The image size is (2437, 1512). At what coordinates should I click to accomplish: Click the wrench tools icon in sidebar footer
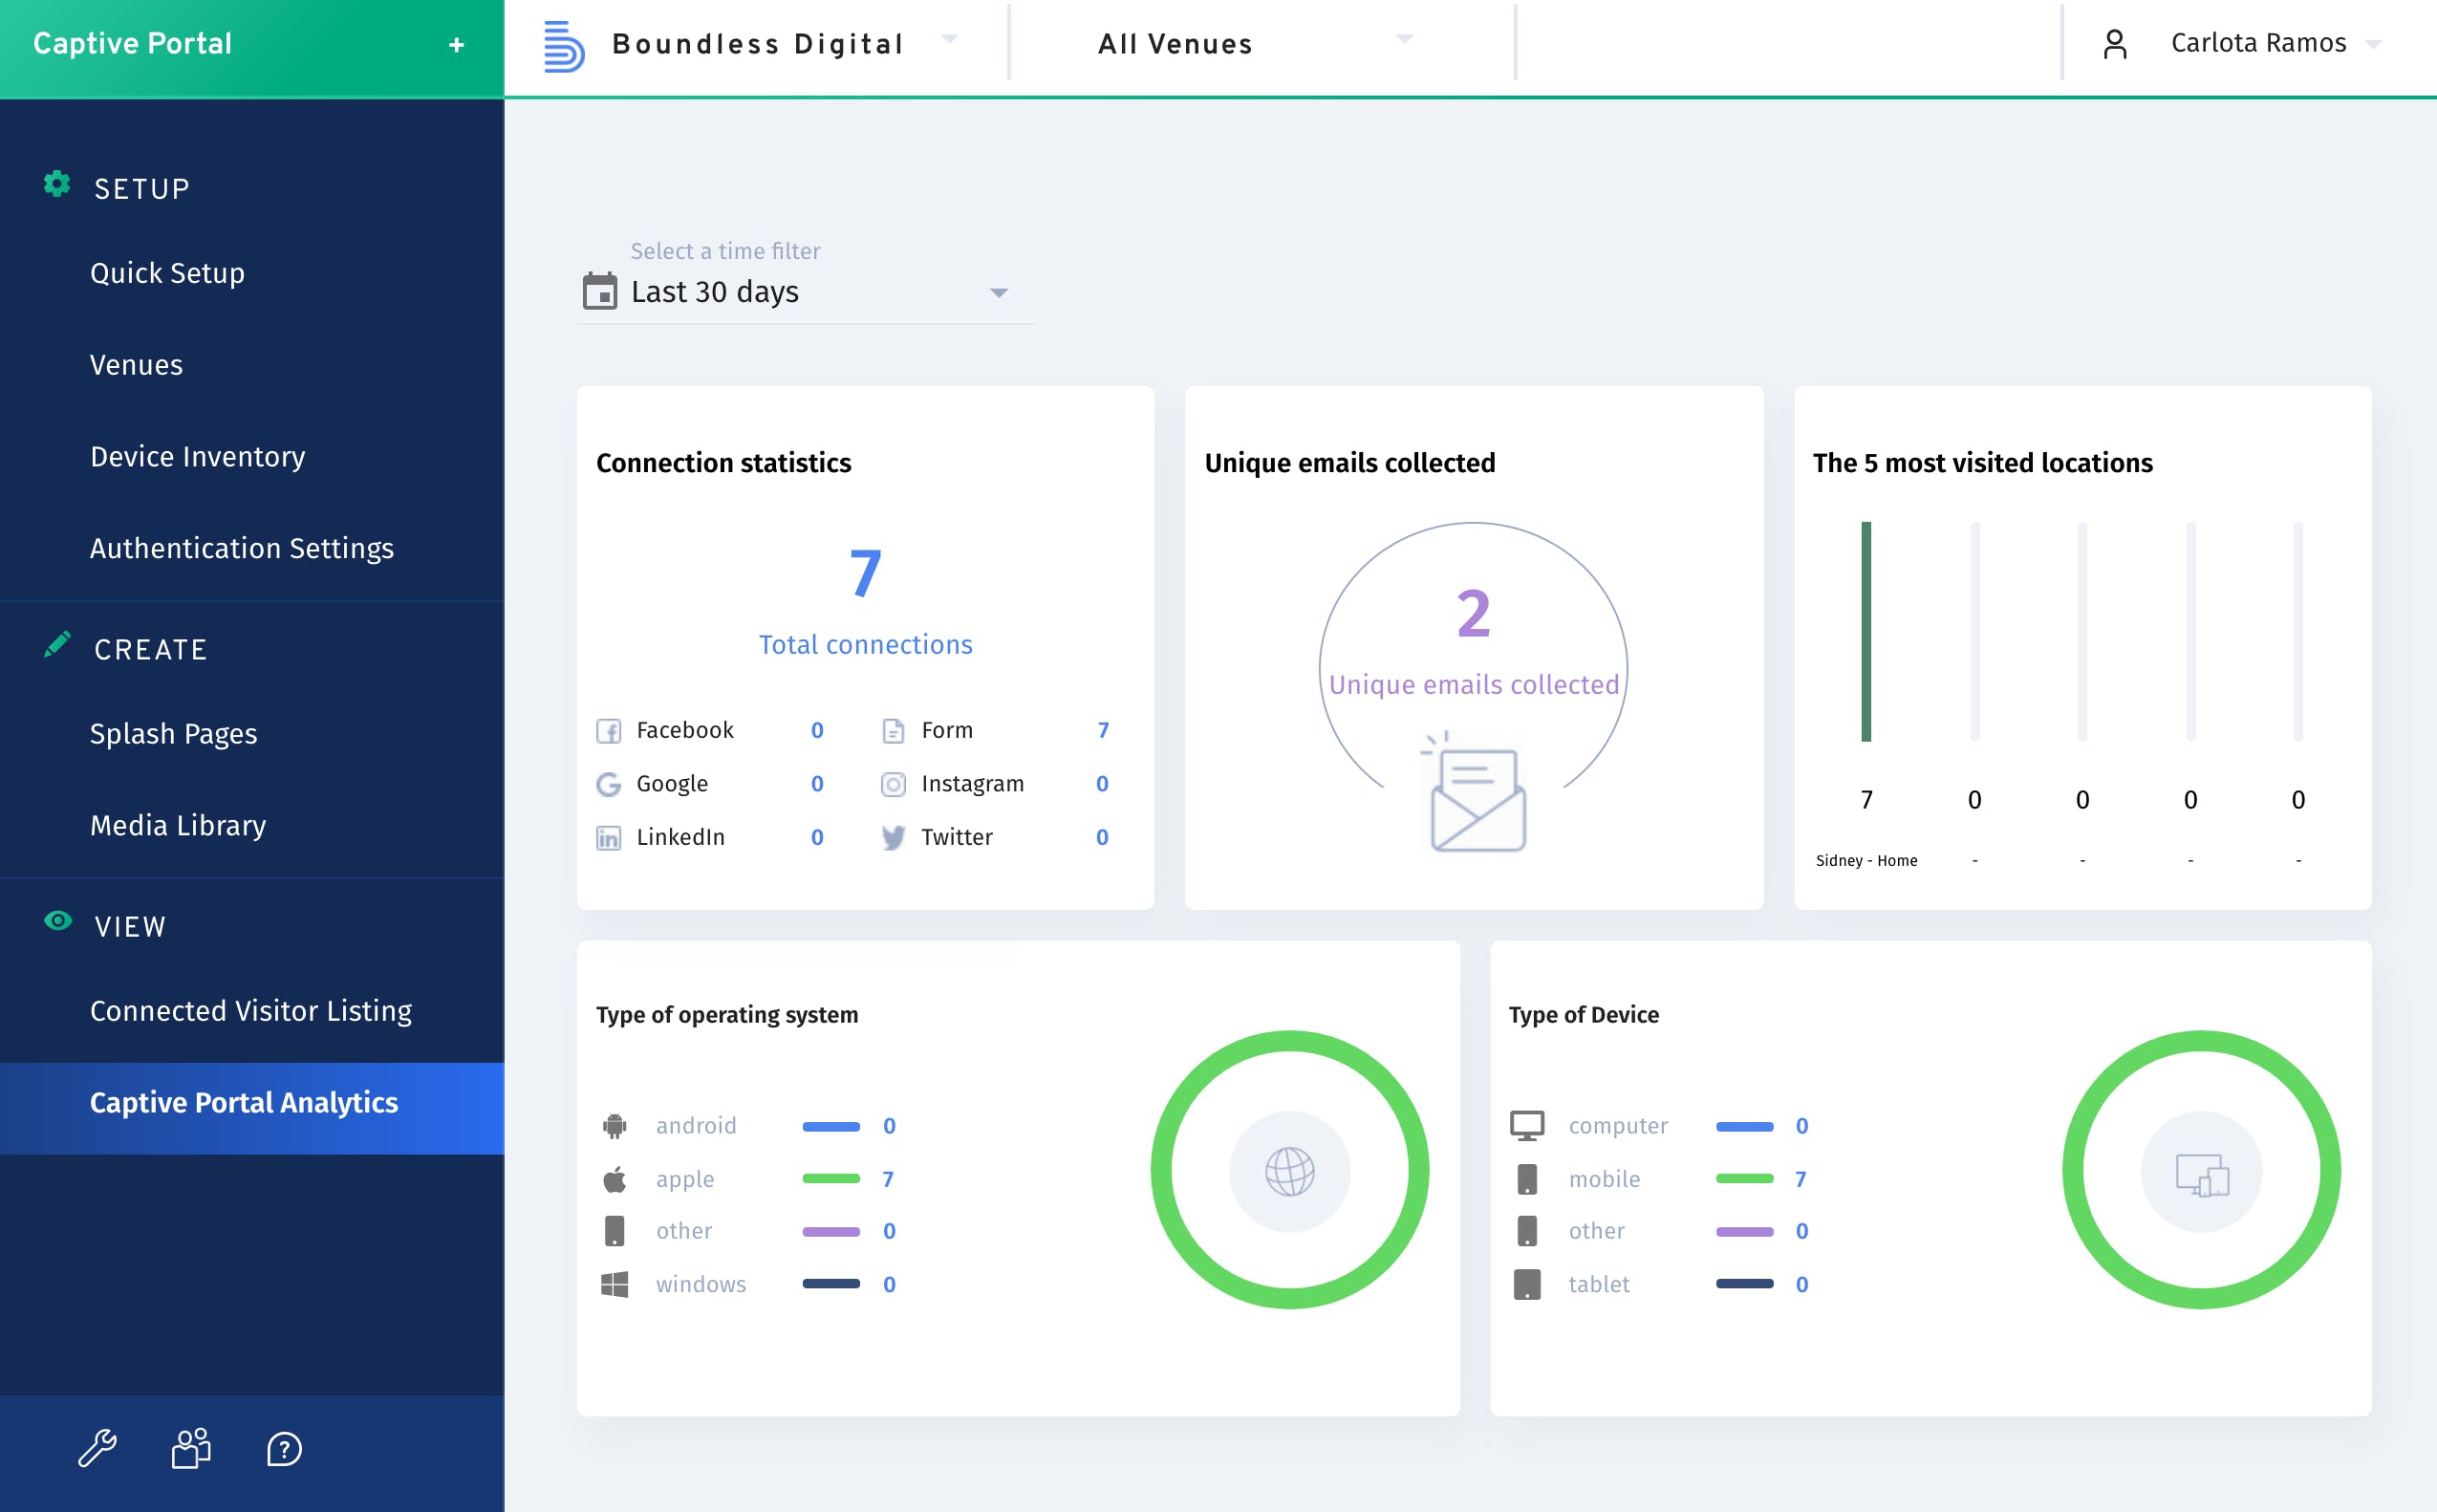coord(97,1448)
